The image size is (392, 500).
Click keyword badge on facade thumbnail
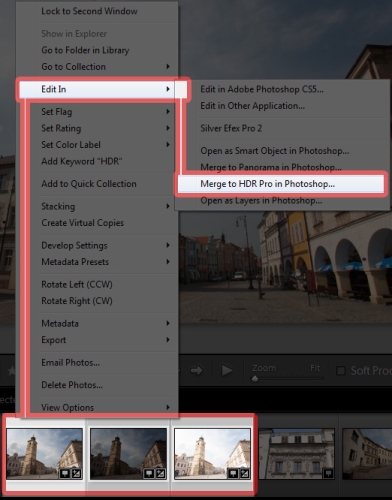pos(328,473)
